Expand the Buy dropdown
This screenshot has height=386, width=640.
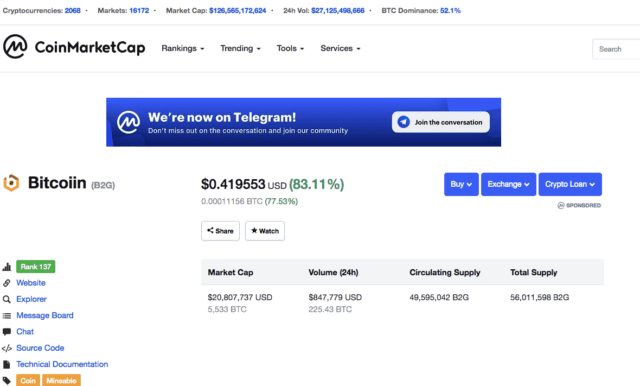(x=461, y=184)
